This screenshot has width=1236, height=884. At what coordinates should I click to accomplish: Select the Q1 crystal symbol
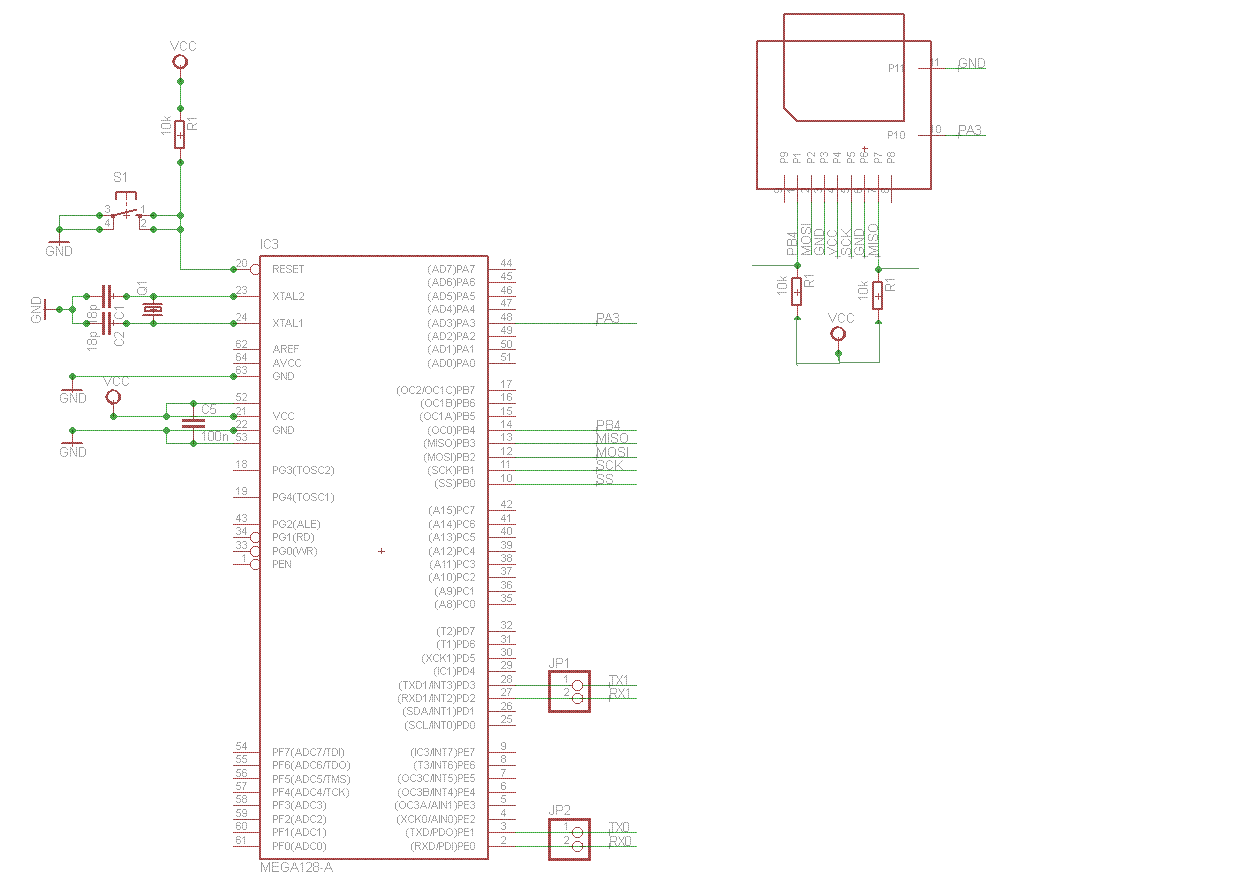[x=152, y=310]
